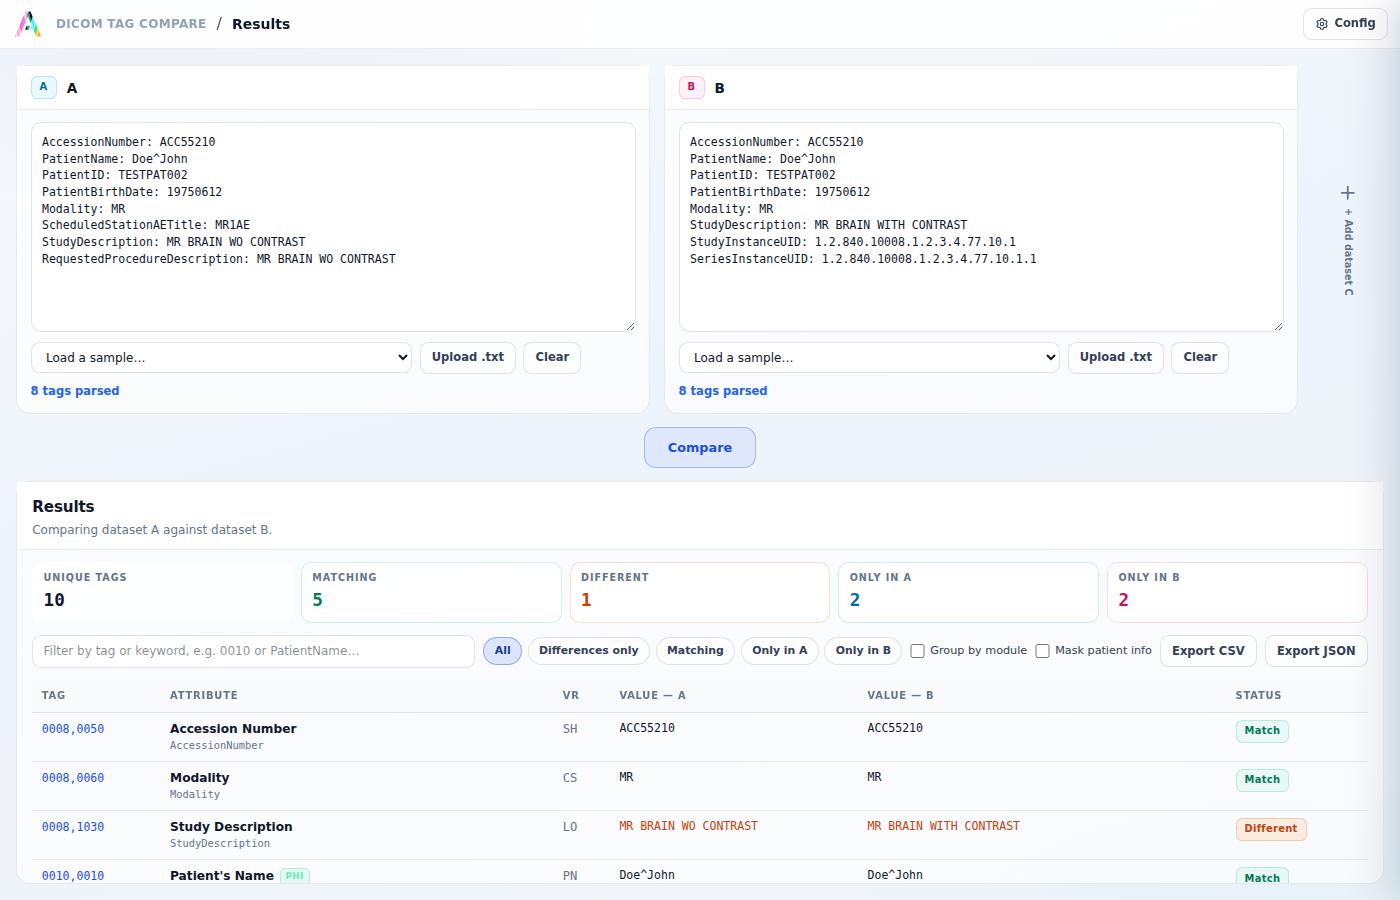This screenshot has height=900, width=1400.
Task: Enable Mask patient info checkbox
Action: (1042, 651)
